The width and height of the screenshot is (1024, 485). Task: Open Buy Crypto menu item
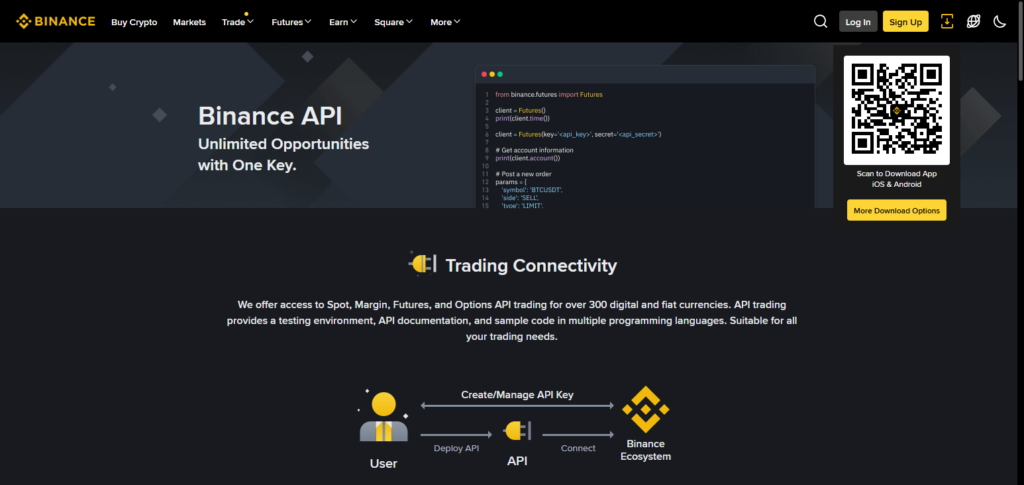pos(134,22)
